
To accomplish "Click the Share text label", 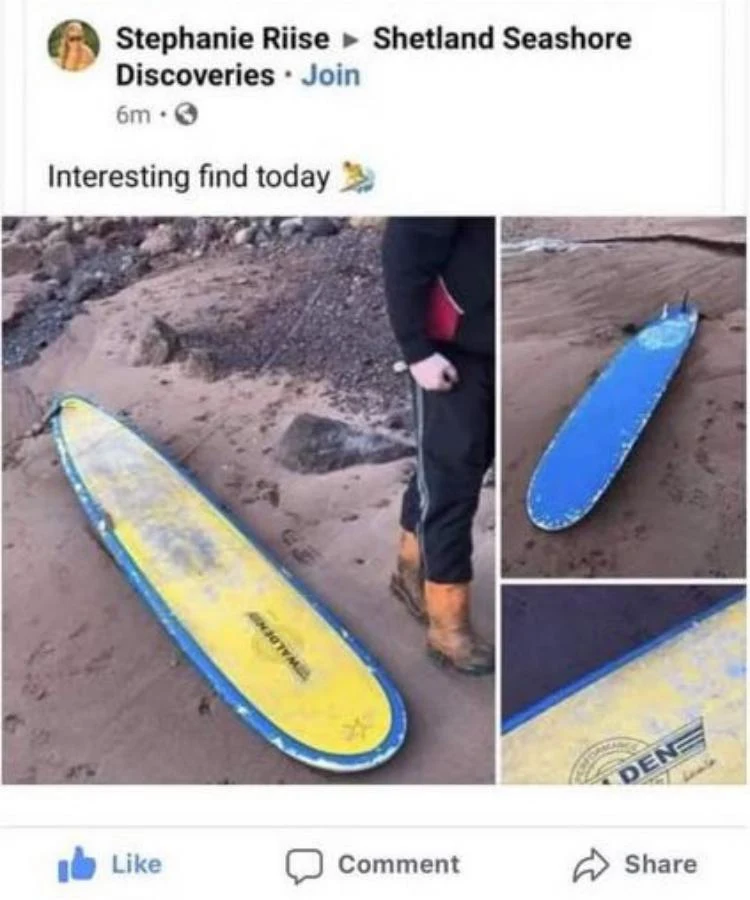I will click(x=660, y=864).
